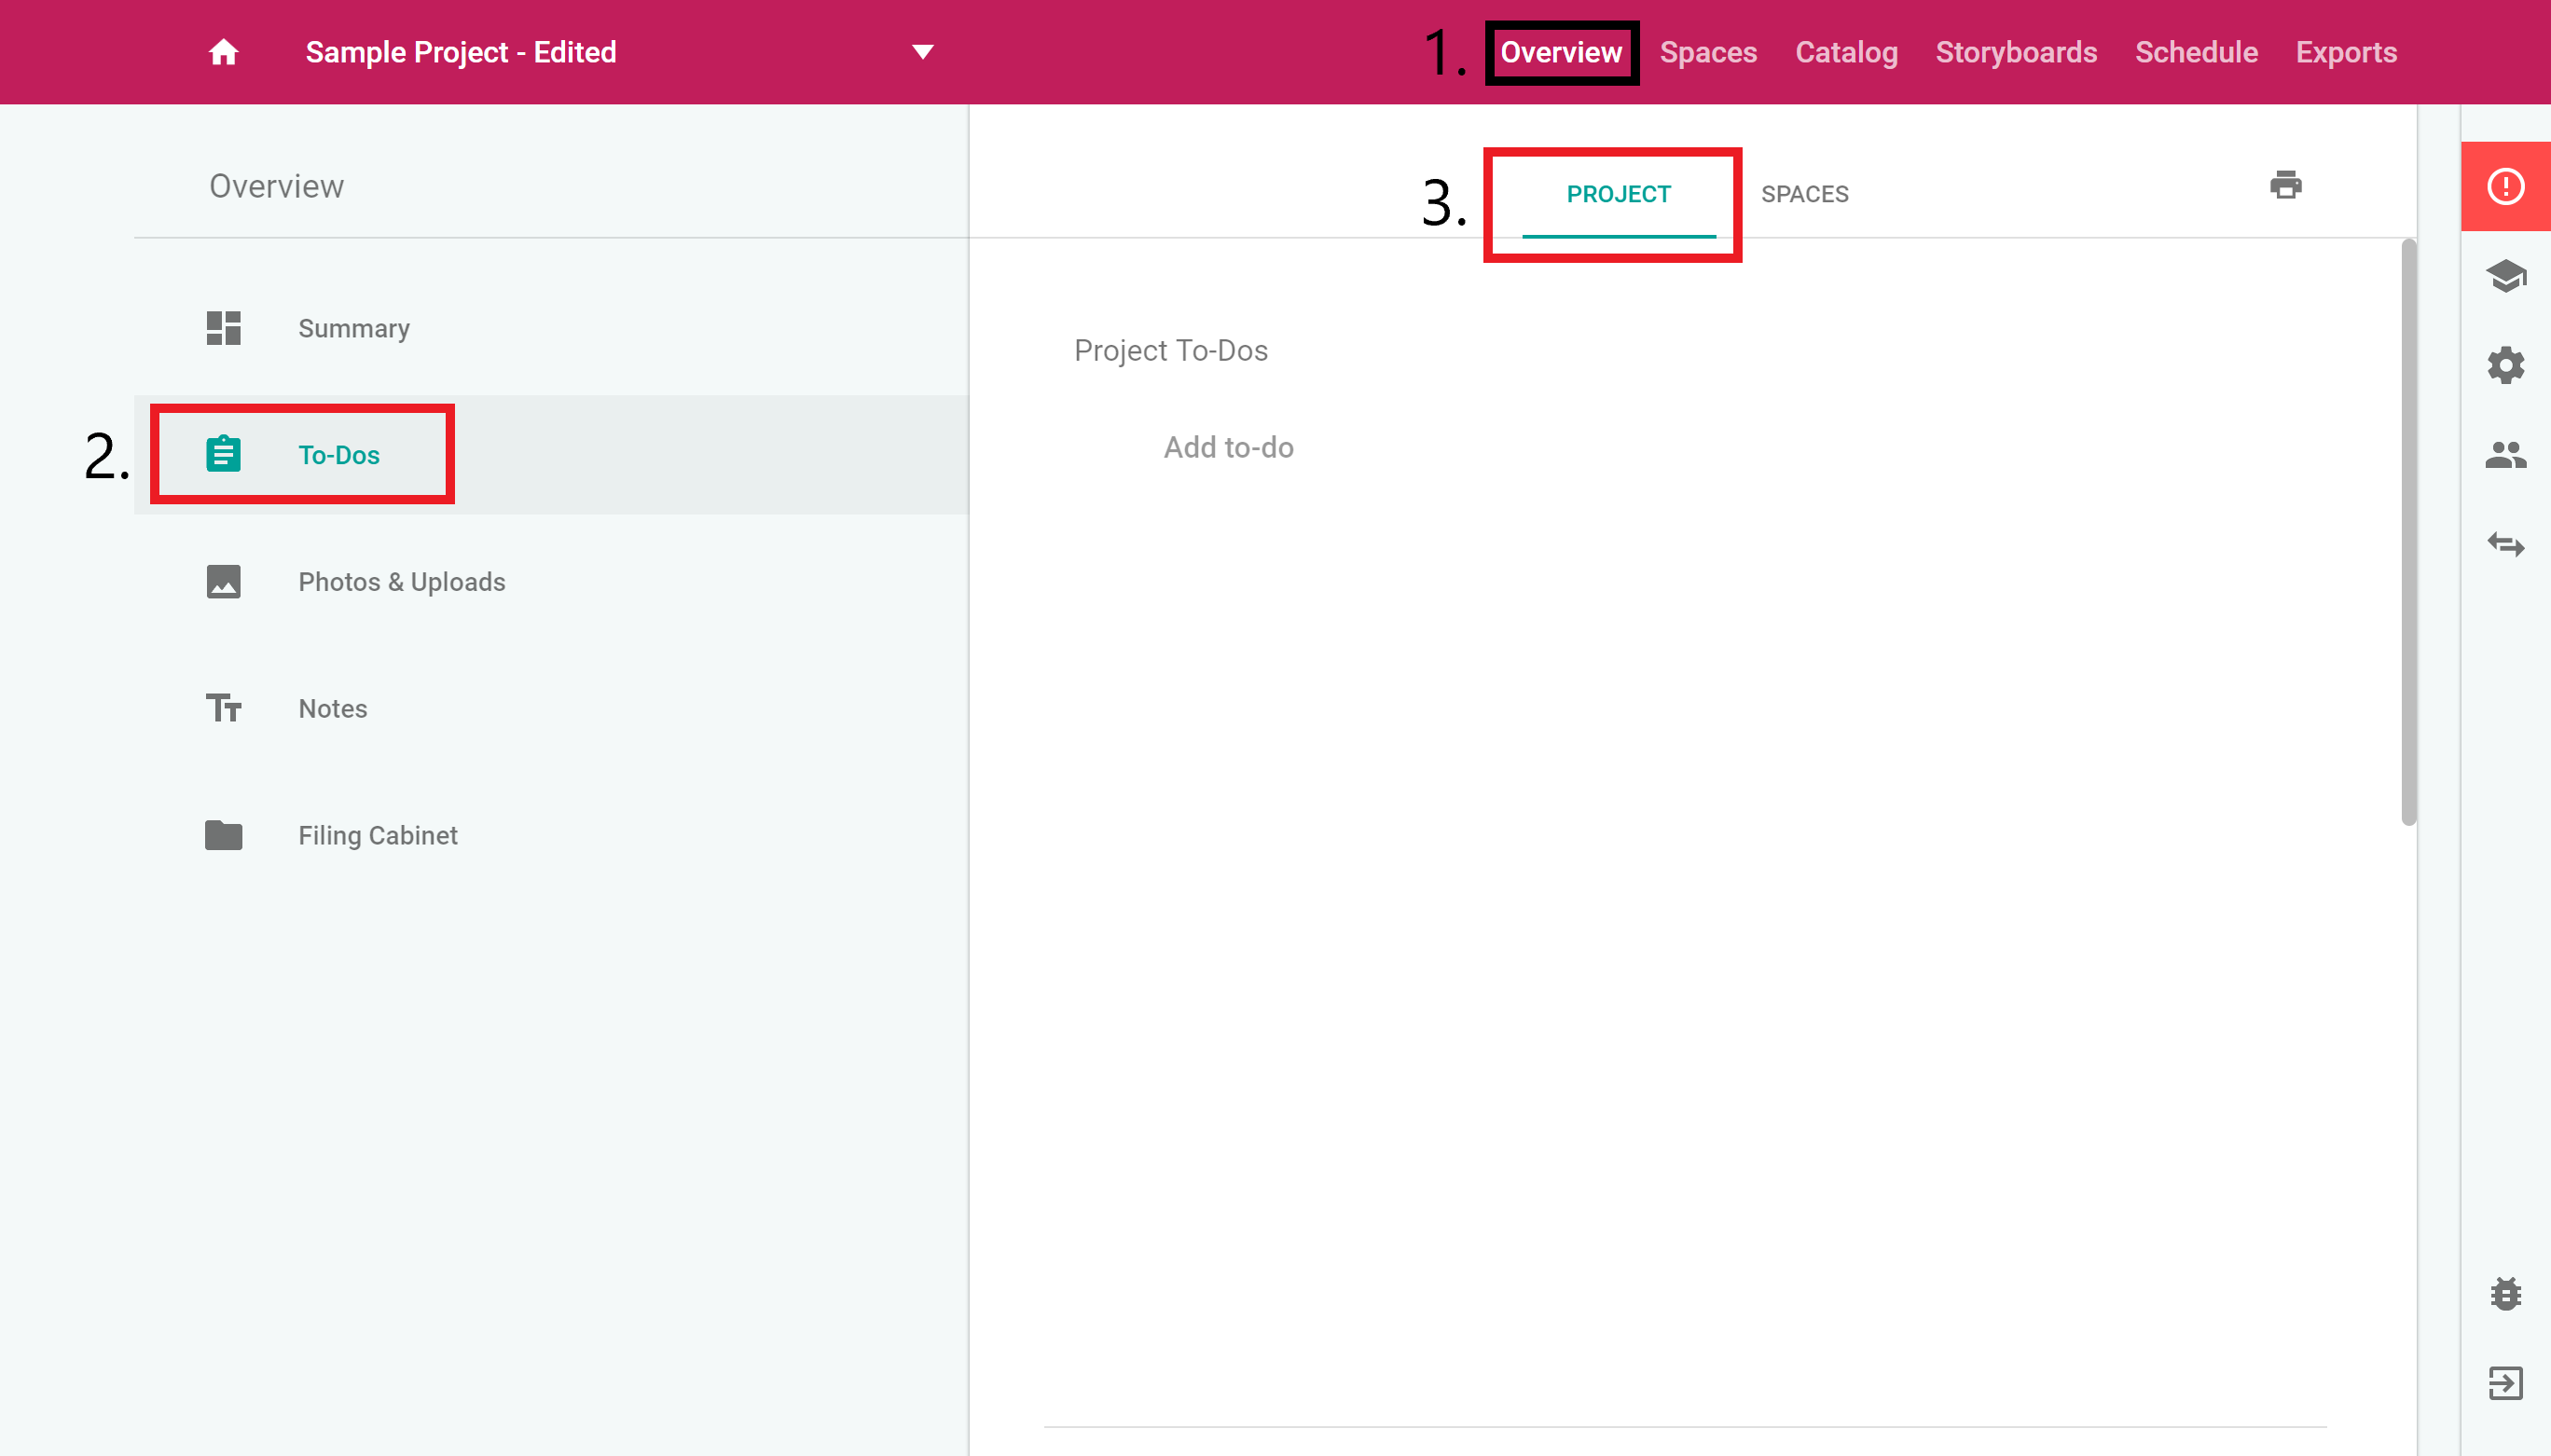The image size is (2551, 1456).
Task: Click the vertical scrollbar in the to-dos panel
Action: point(2408,532)
